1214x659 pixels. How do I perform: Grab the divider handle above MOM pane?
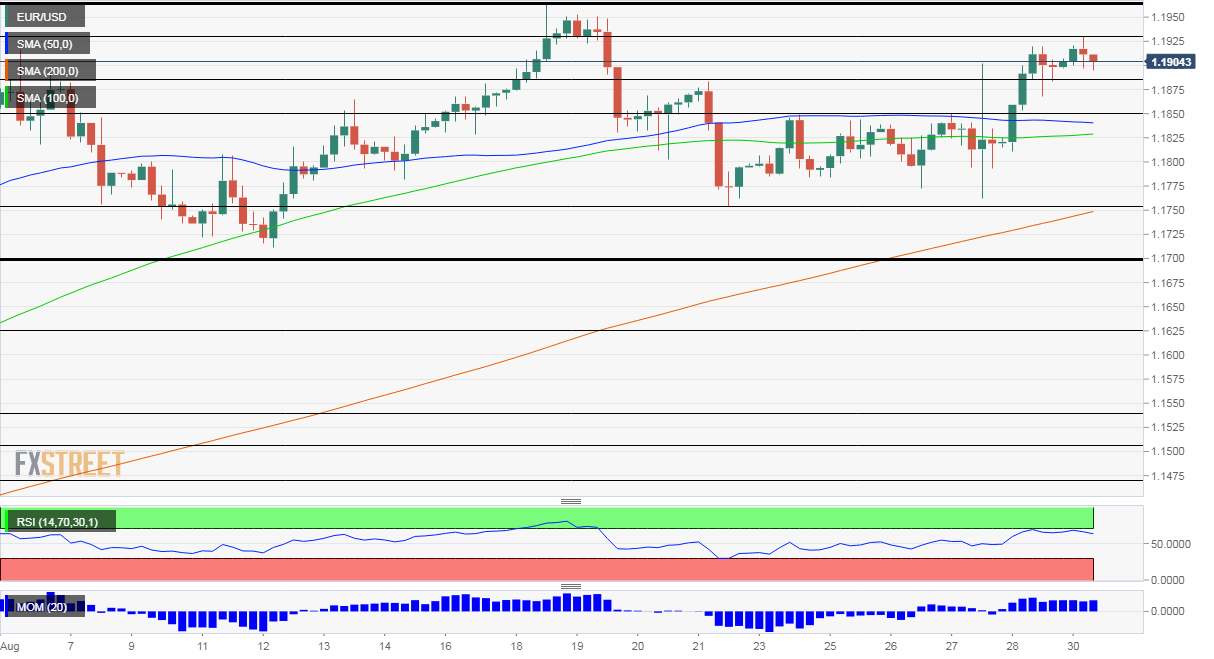click(x=571, y=586)
